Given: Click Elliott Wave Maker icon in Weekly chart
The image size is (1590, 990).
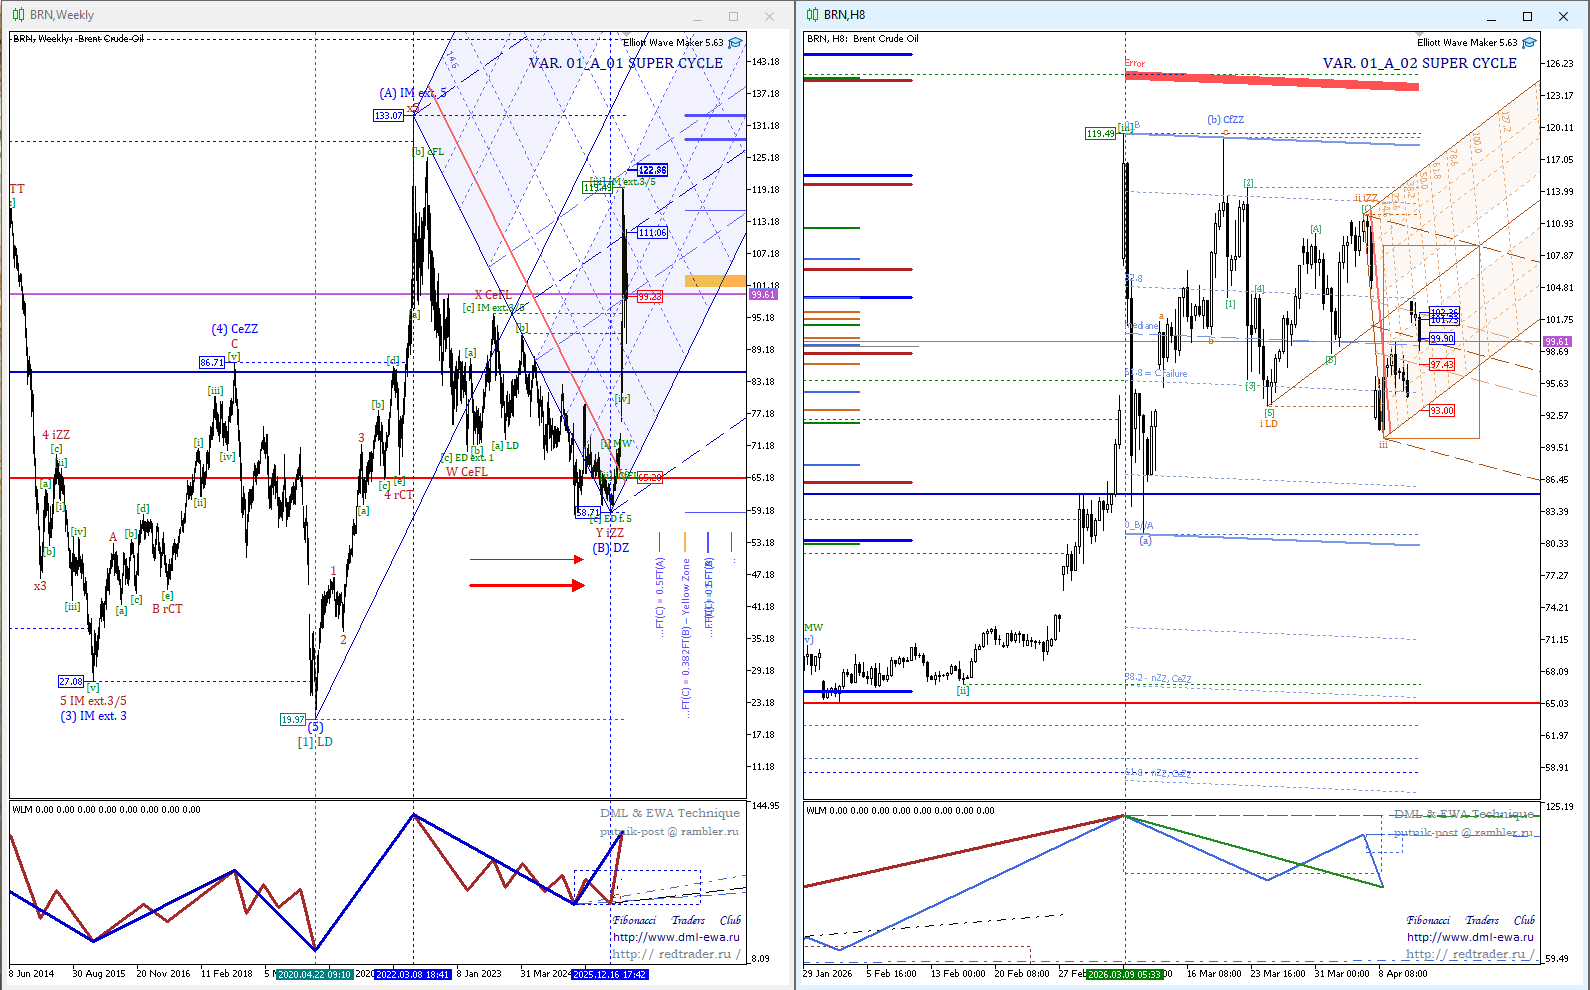Looking at the screenshot, I should click(x=735, y=43).
